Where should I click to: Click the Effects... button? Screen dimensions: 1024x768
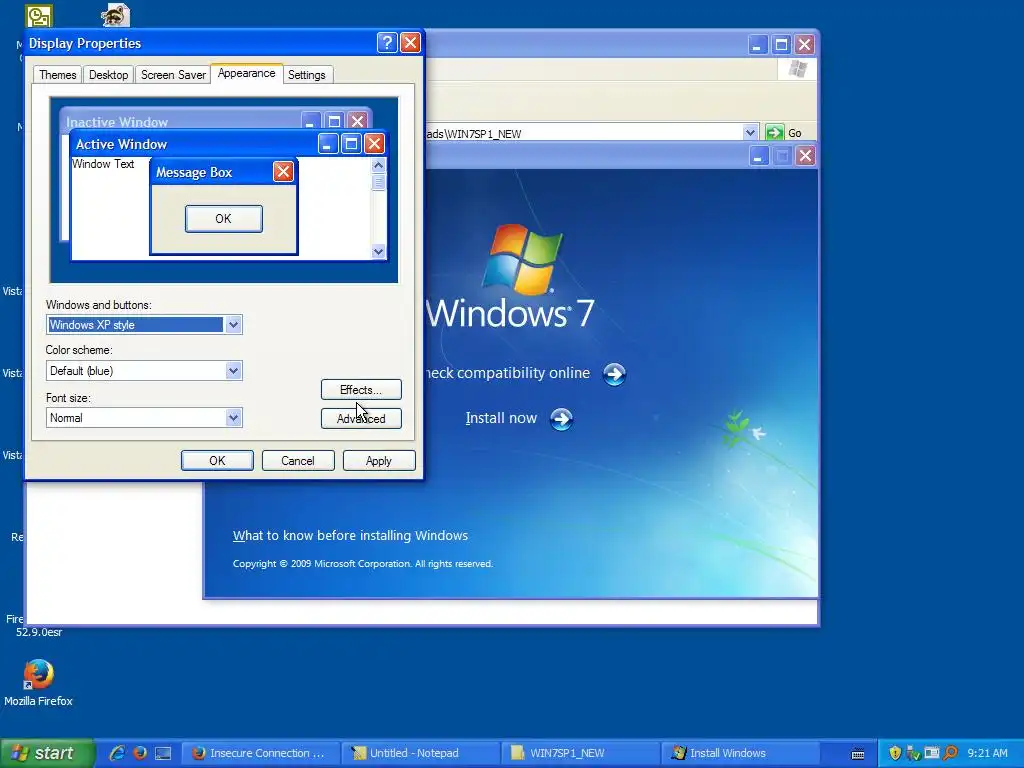(361, 390)
